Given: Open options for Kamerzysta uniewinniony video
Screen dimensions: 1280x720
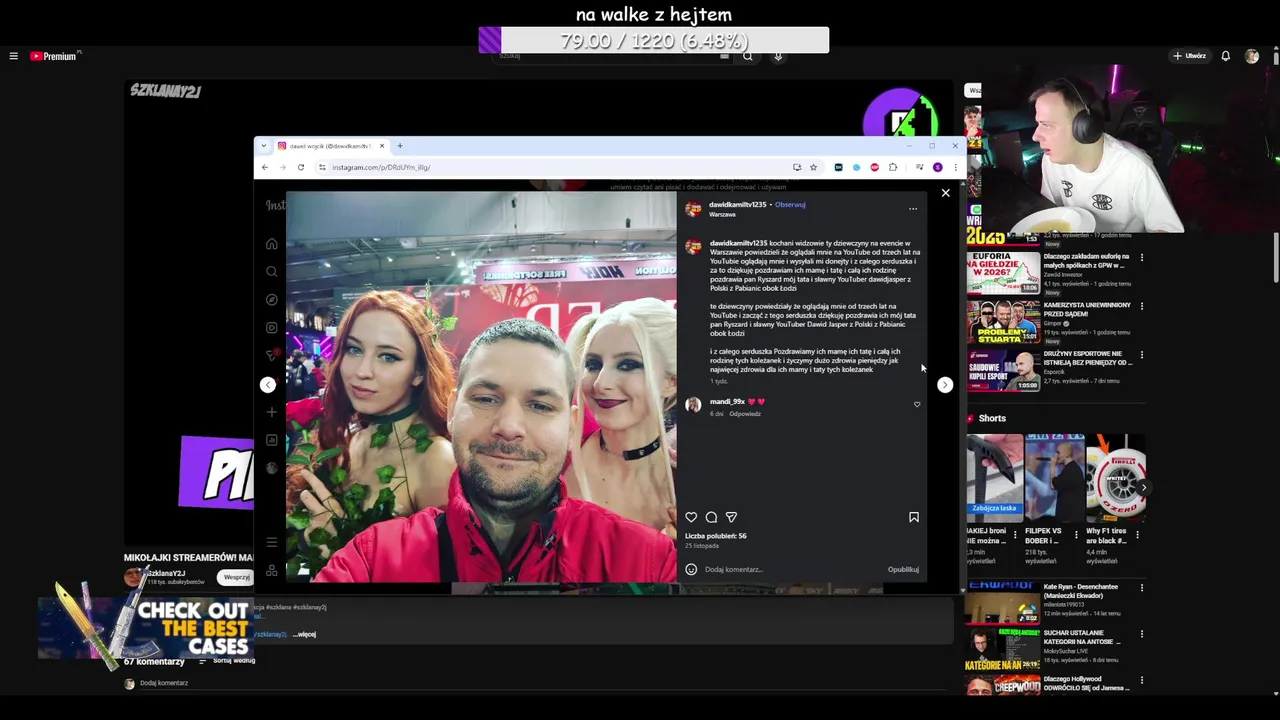Looking at the screenshot, I should 1142,306.
